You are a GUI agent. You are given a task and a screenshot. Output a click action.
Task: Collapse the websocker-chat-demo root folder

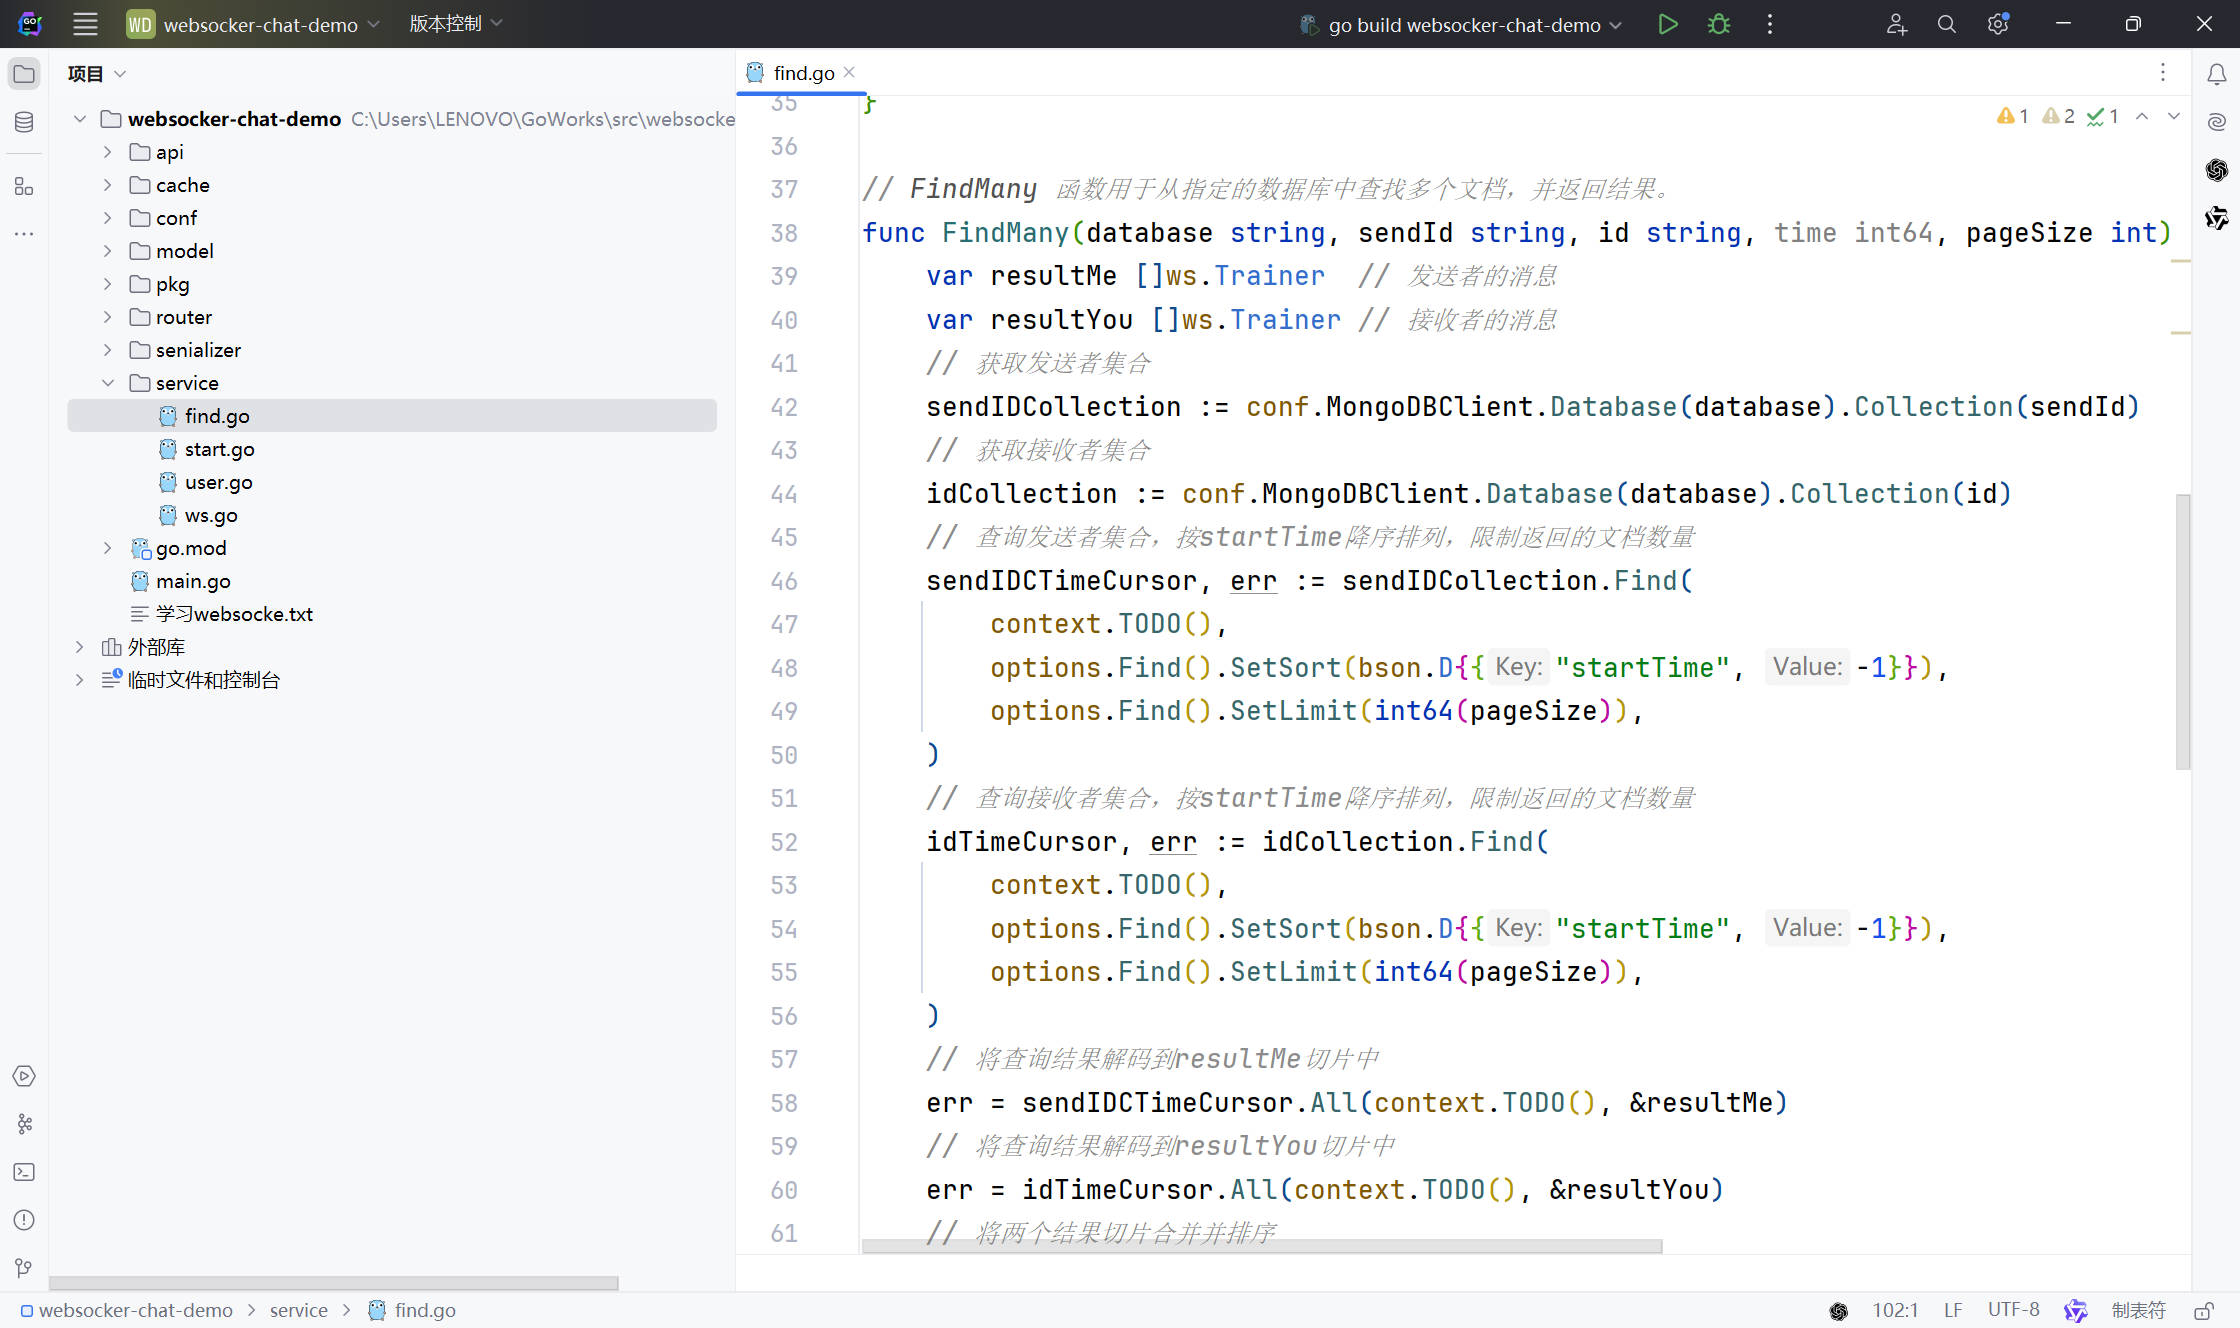coord(80,119)
